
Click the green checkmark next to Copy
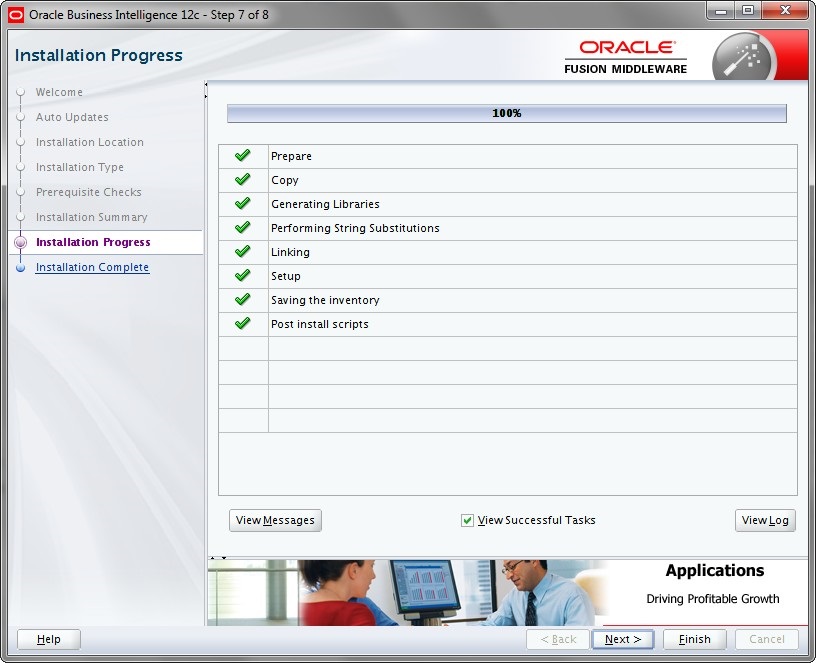[x=243, y=180]
